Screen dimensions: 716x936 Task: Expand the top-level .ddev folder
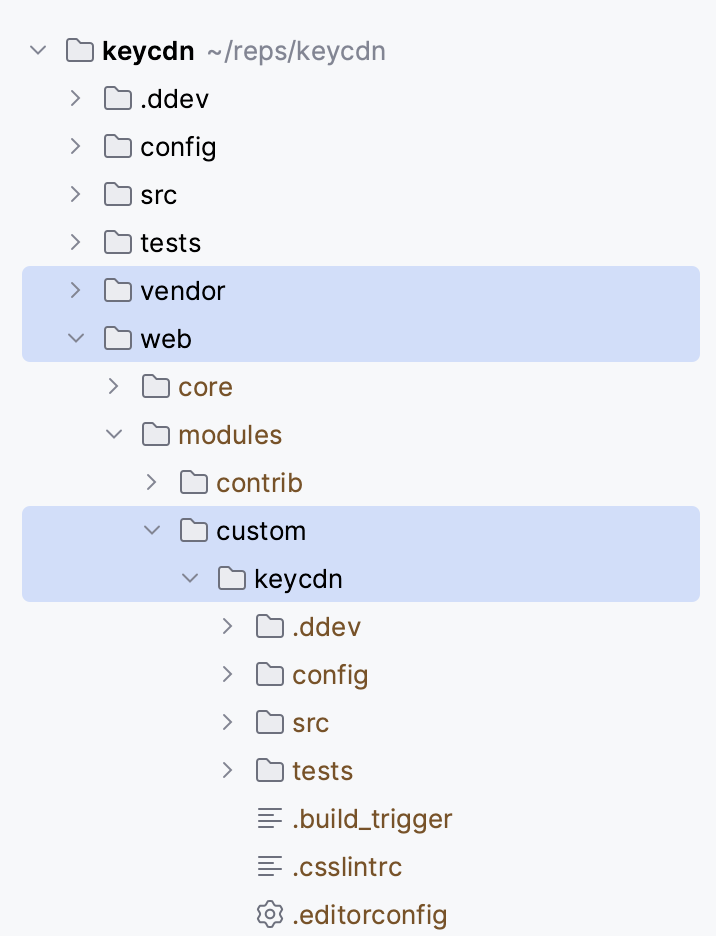pyautogui.click(x=76, y=99)
